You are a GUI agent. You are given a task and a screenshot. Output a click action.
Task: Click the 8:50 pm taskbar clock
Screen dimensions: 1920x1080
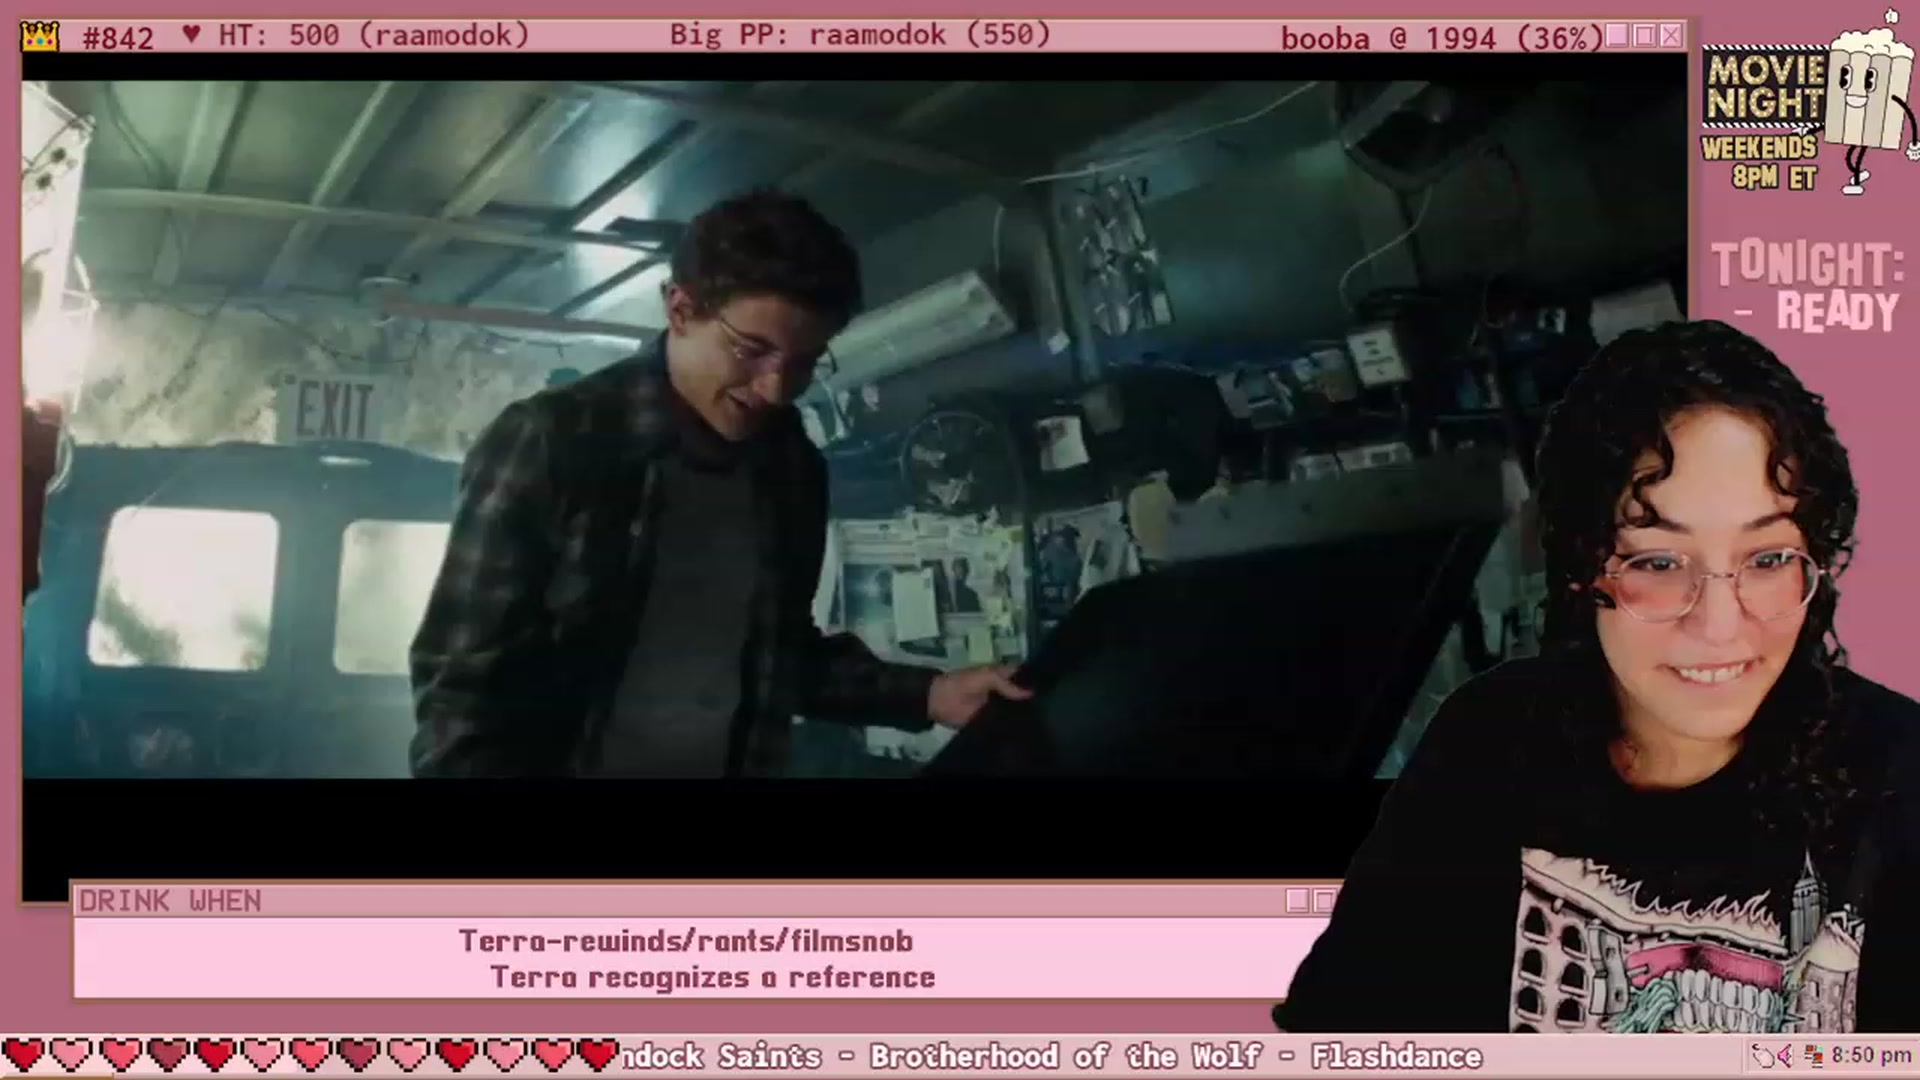click(1871, 1056)
